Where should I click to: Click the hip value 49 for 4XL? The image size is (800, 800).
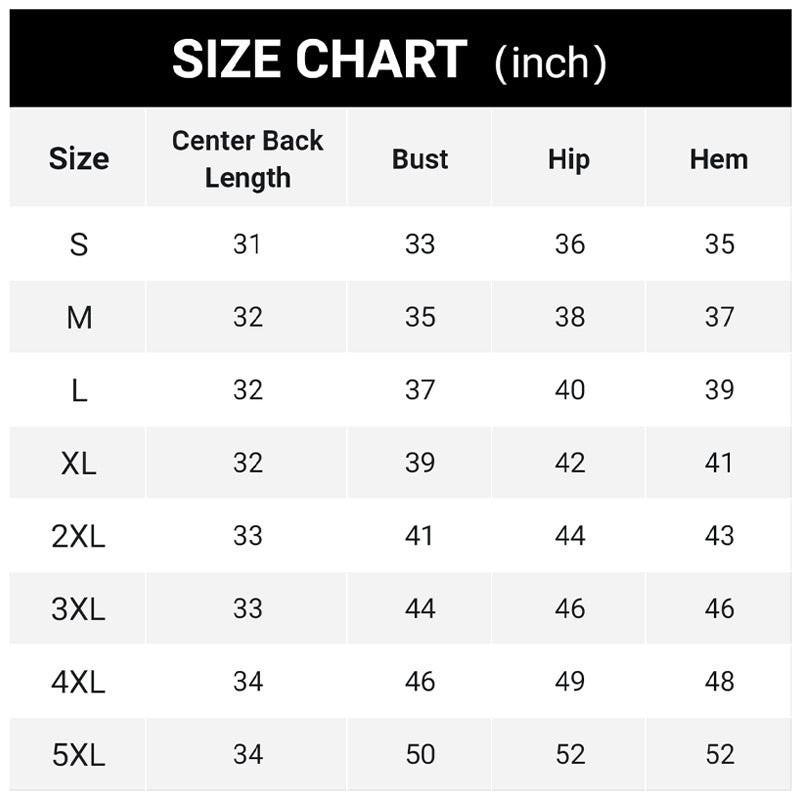tap(569, 682)
